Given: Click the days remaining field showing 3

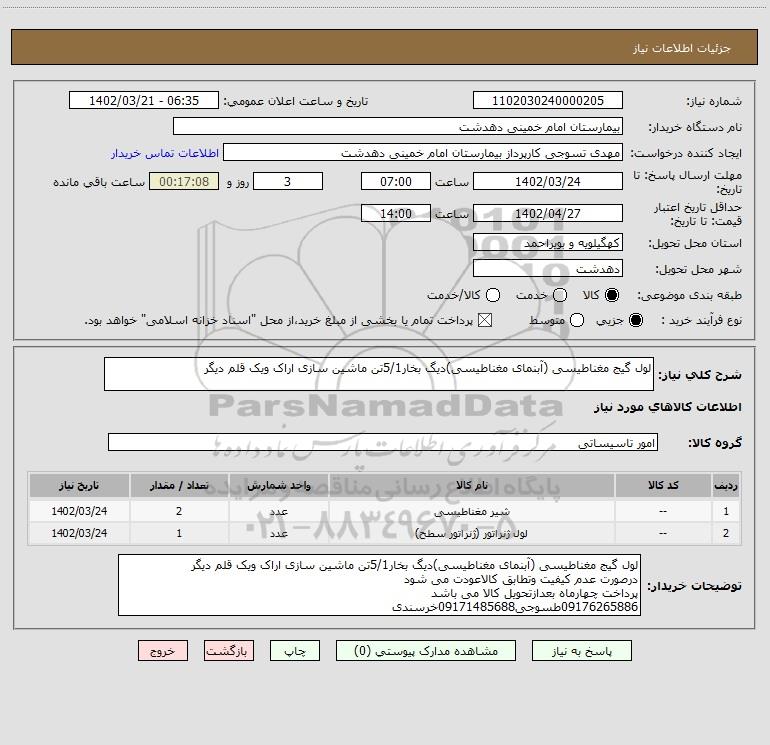Looking at the screenshot, I should (288, 181).
